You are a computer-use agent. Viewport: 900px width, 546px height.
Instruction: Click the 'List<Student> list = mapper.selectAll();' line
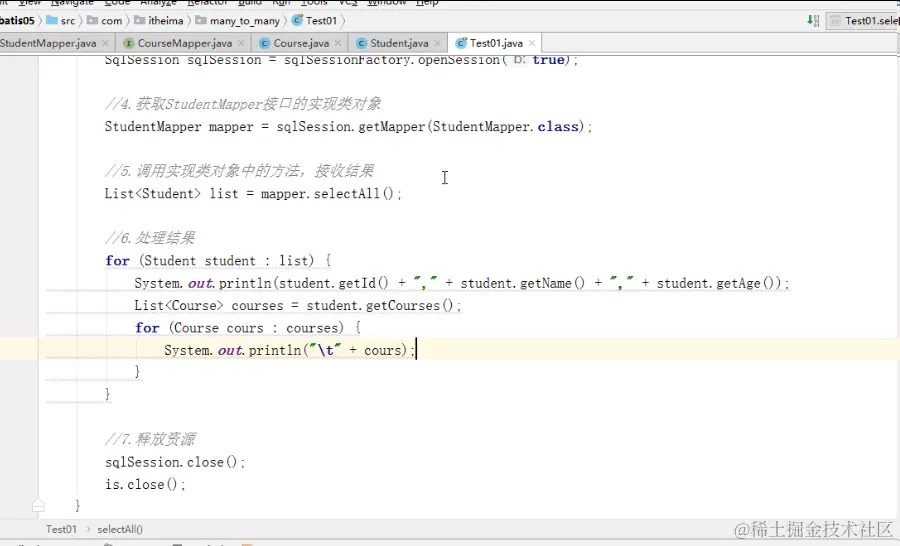(x=253, y=193)
